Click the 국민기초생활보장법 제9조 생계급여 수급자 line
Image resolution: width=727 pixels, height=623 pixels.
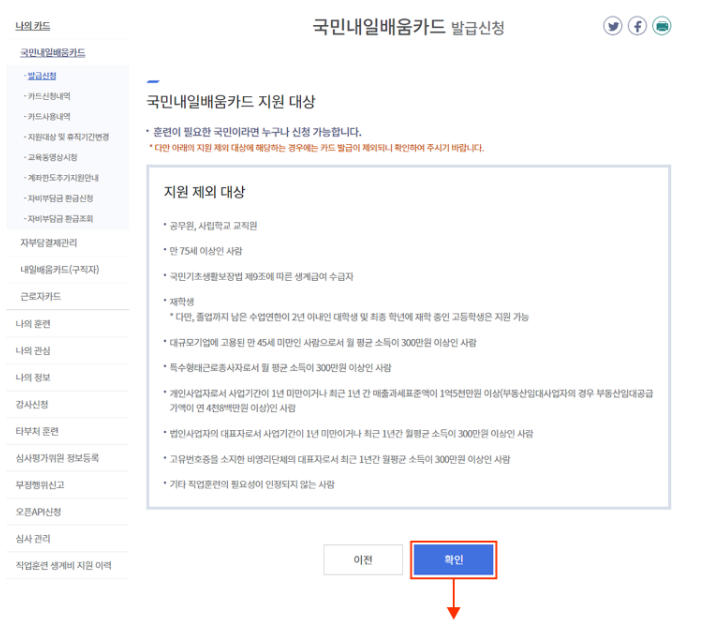[261, 277]
